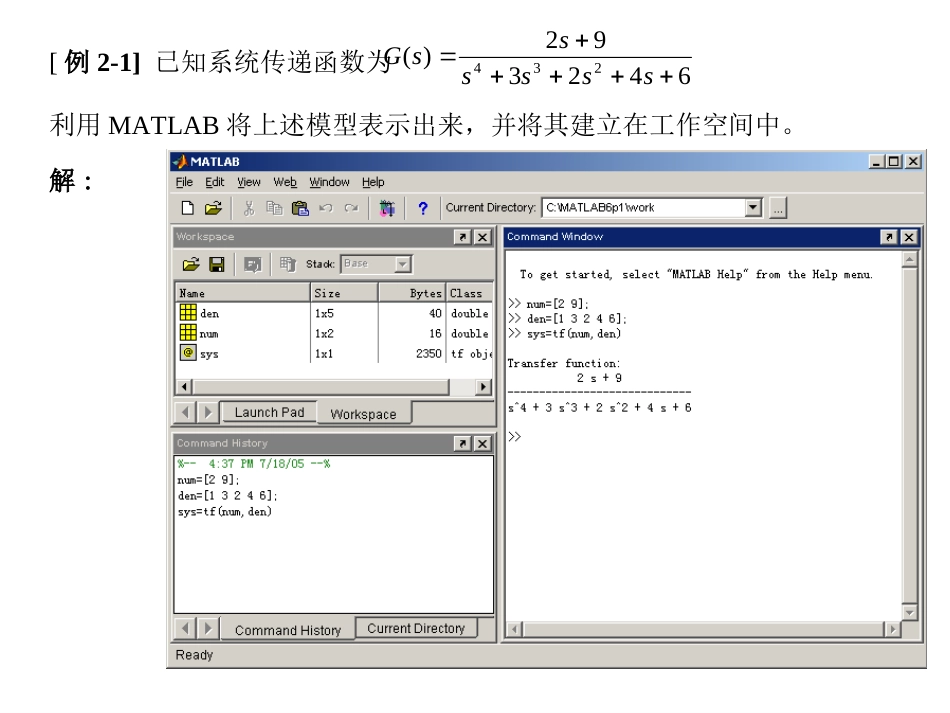This screenshot has height=713, width=950.
Task: Open the Edit menu
Action: point(214,182)
